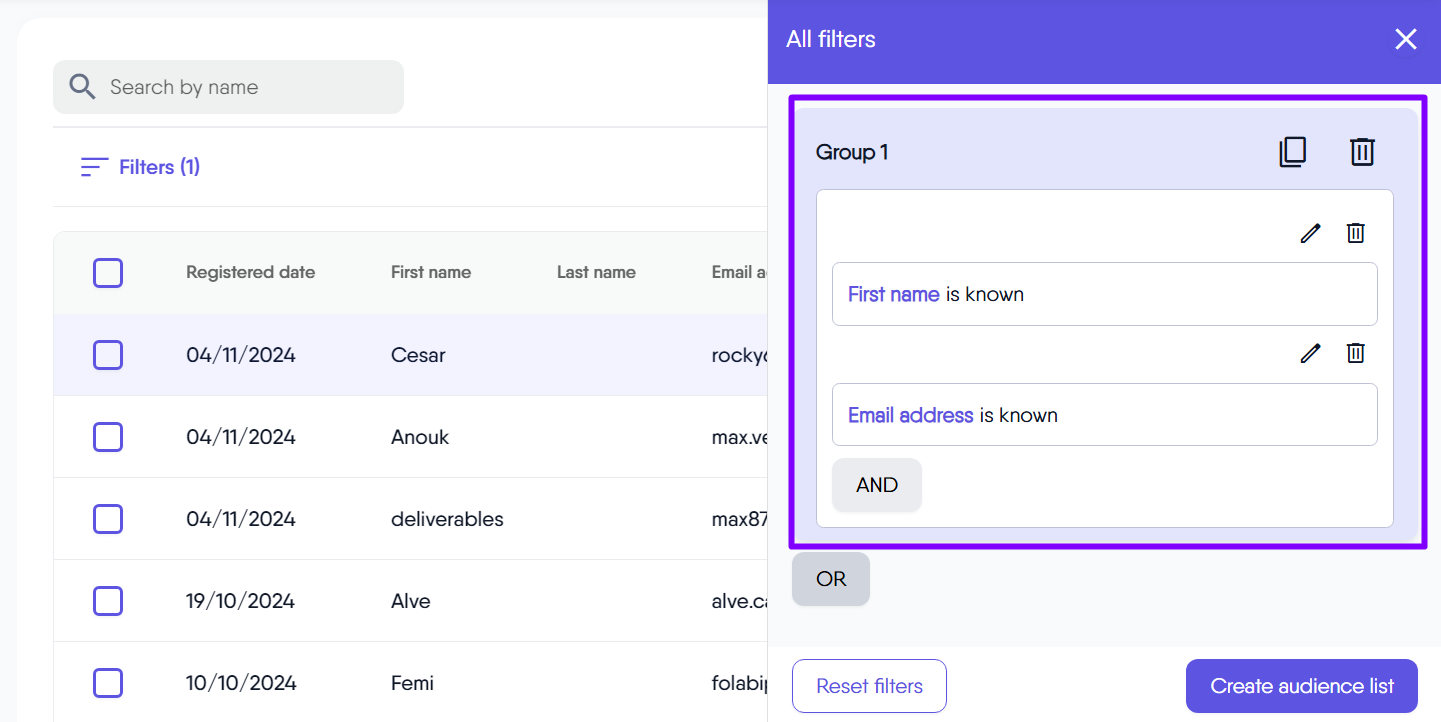Screen dimensions: 1441x722
Task: Sort by the Registered date column header
Action: [250, 272]
